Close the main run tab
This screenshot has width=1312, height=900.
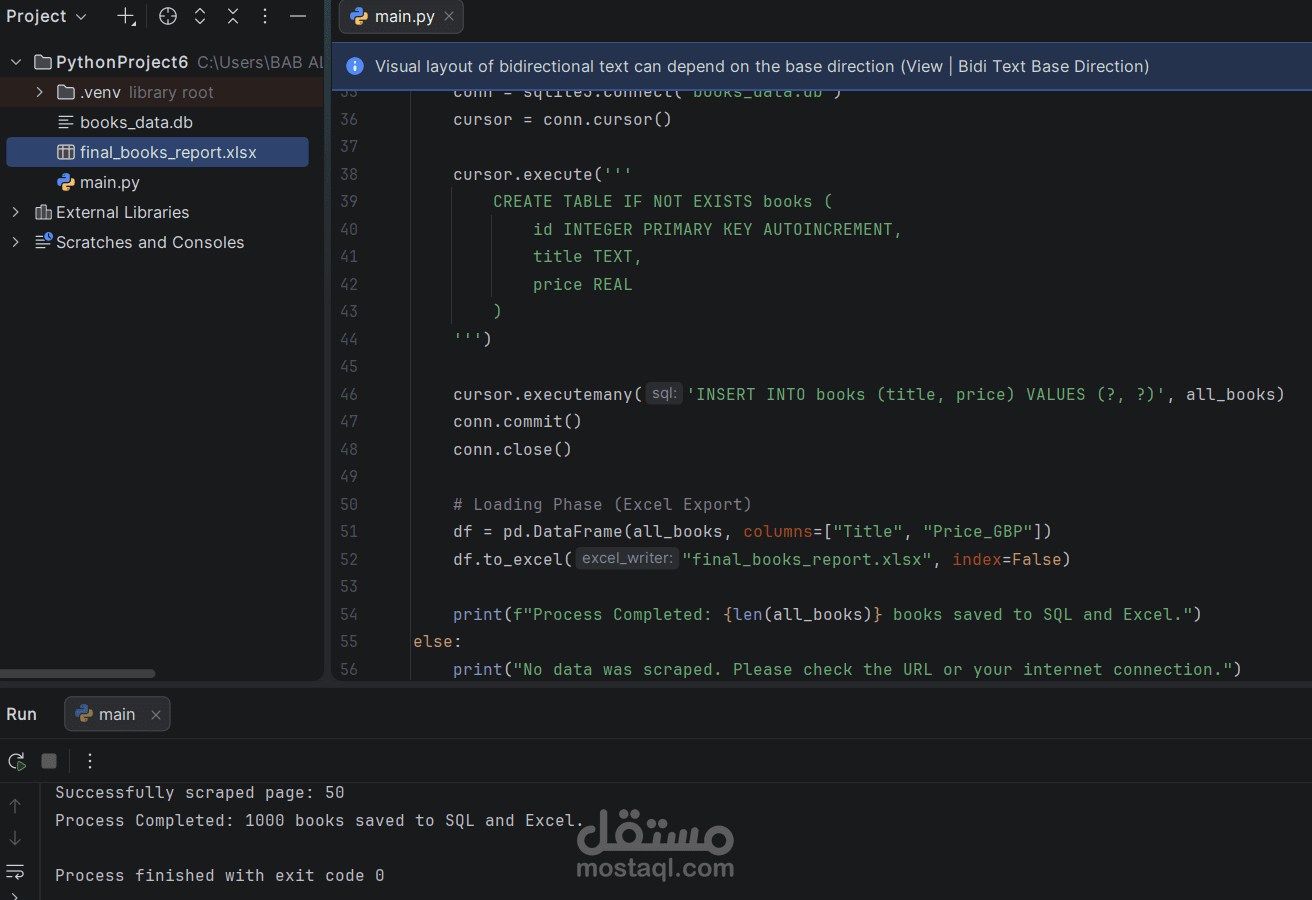(156, 714)
